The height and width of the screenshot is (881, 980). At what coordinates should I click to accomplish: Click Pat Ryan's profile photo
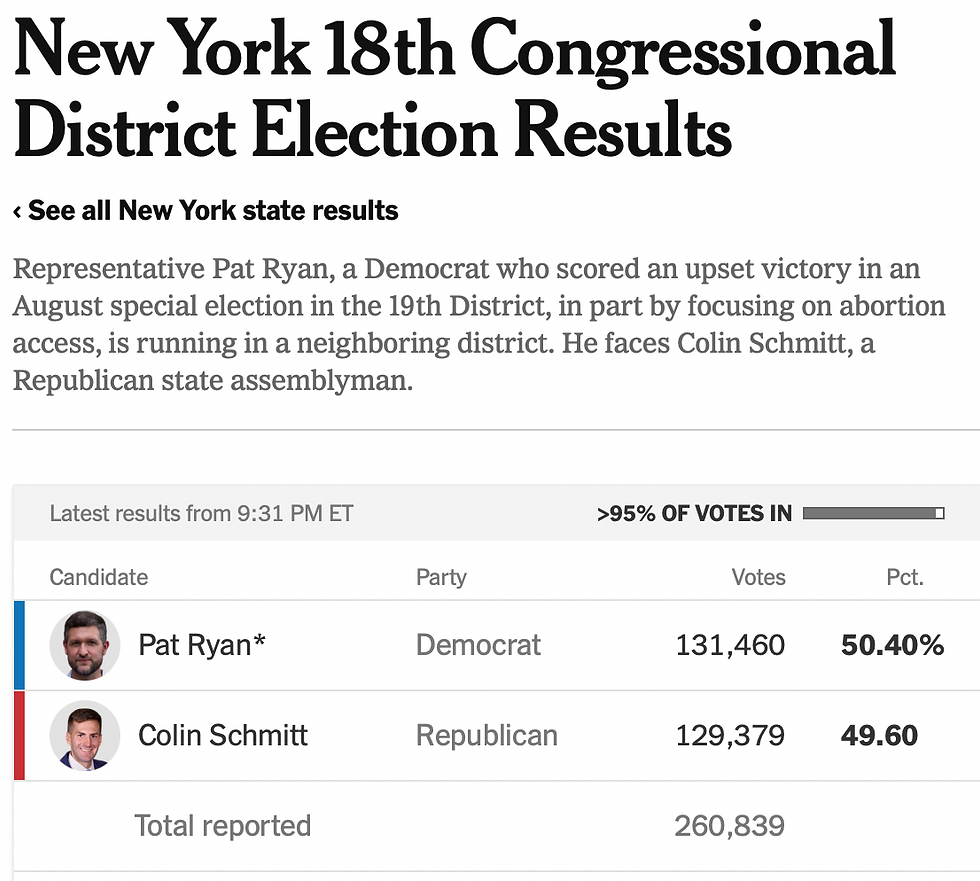click(85, 645)
